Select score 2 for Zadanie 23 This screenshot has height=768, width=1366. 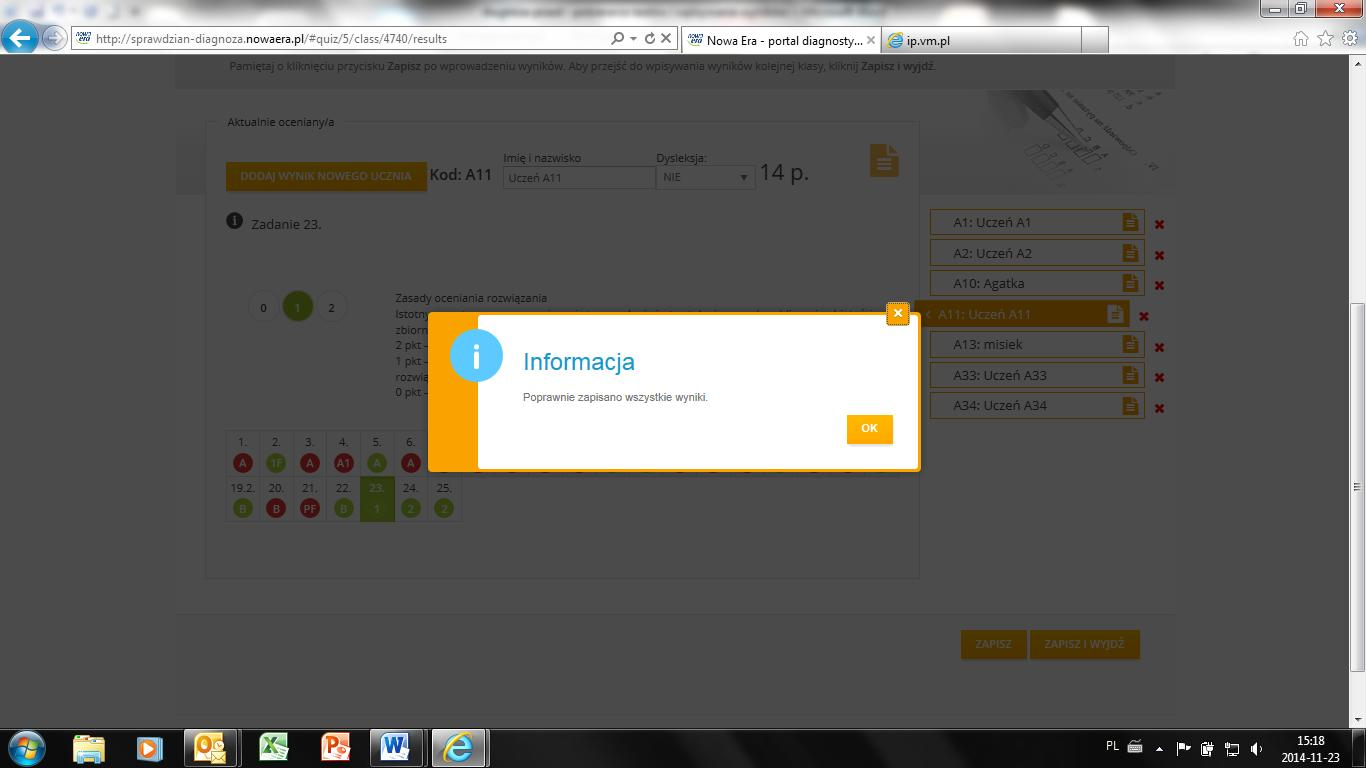pyautogui.click(x=331, y=307)
